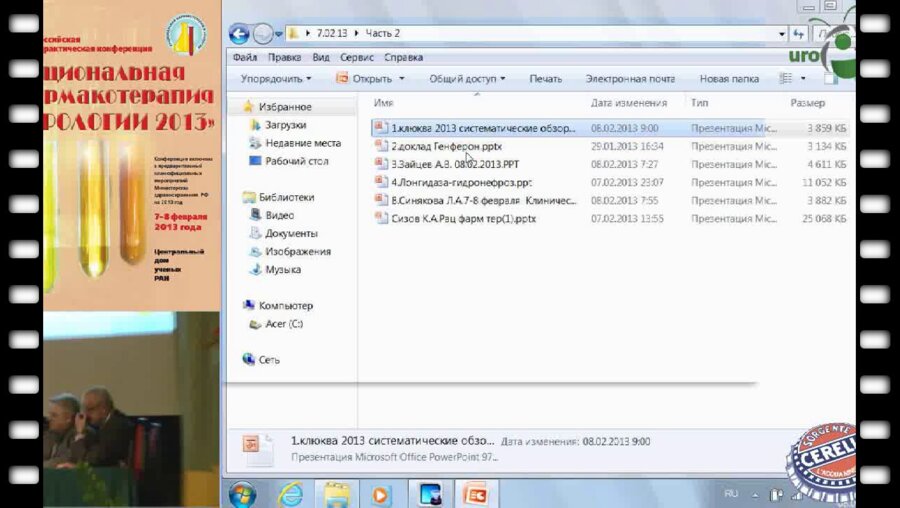This screenshot has width=900, height=508.
Task: Click the Forward navigation arrow button
Action: [263, 34]
